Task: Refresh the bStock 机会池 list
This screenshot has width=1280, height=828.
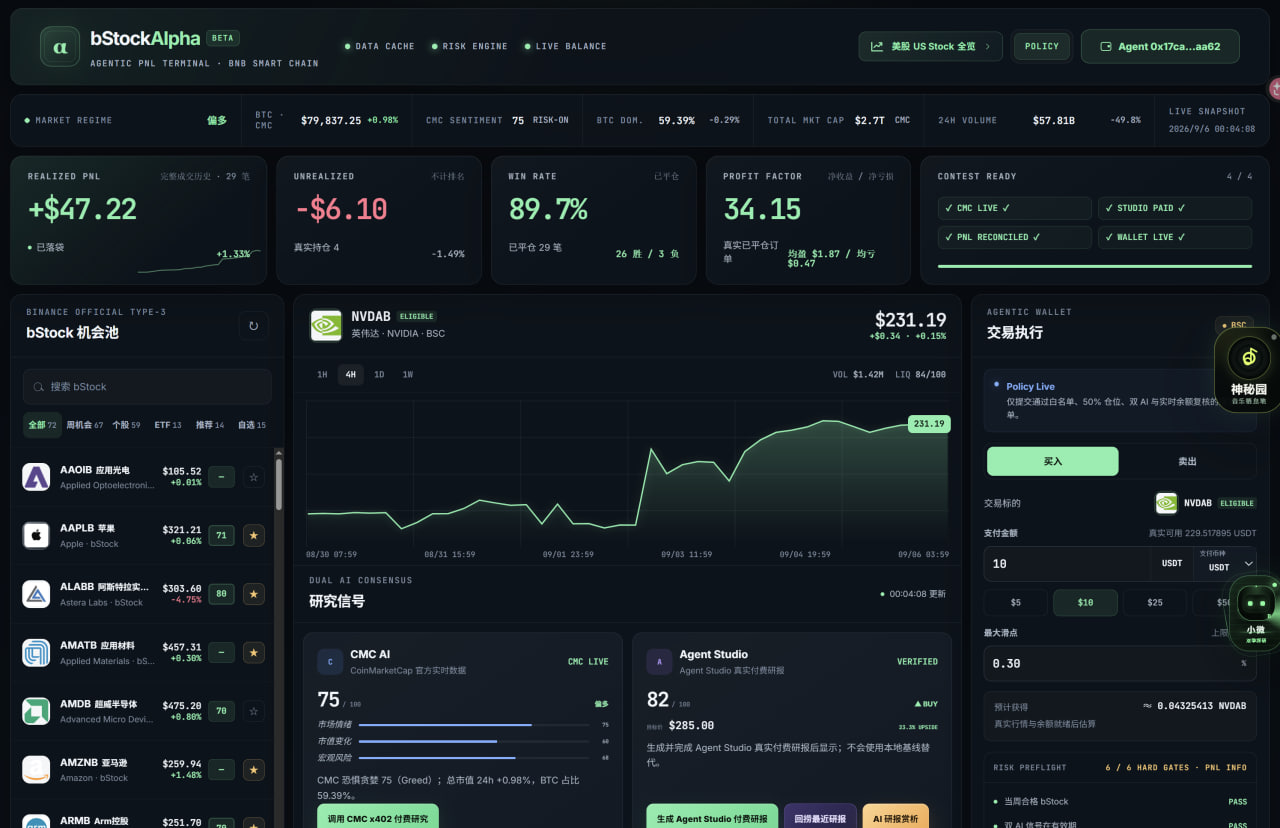Action: pos(253,326)
